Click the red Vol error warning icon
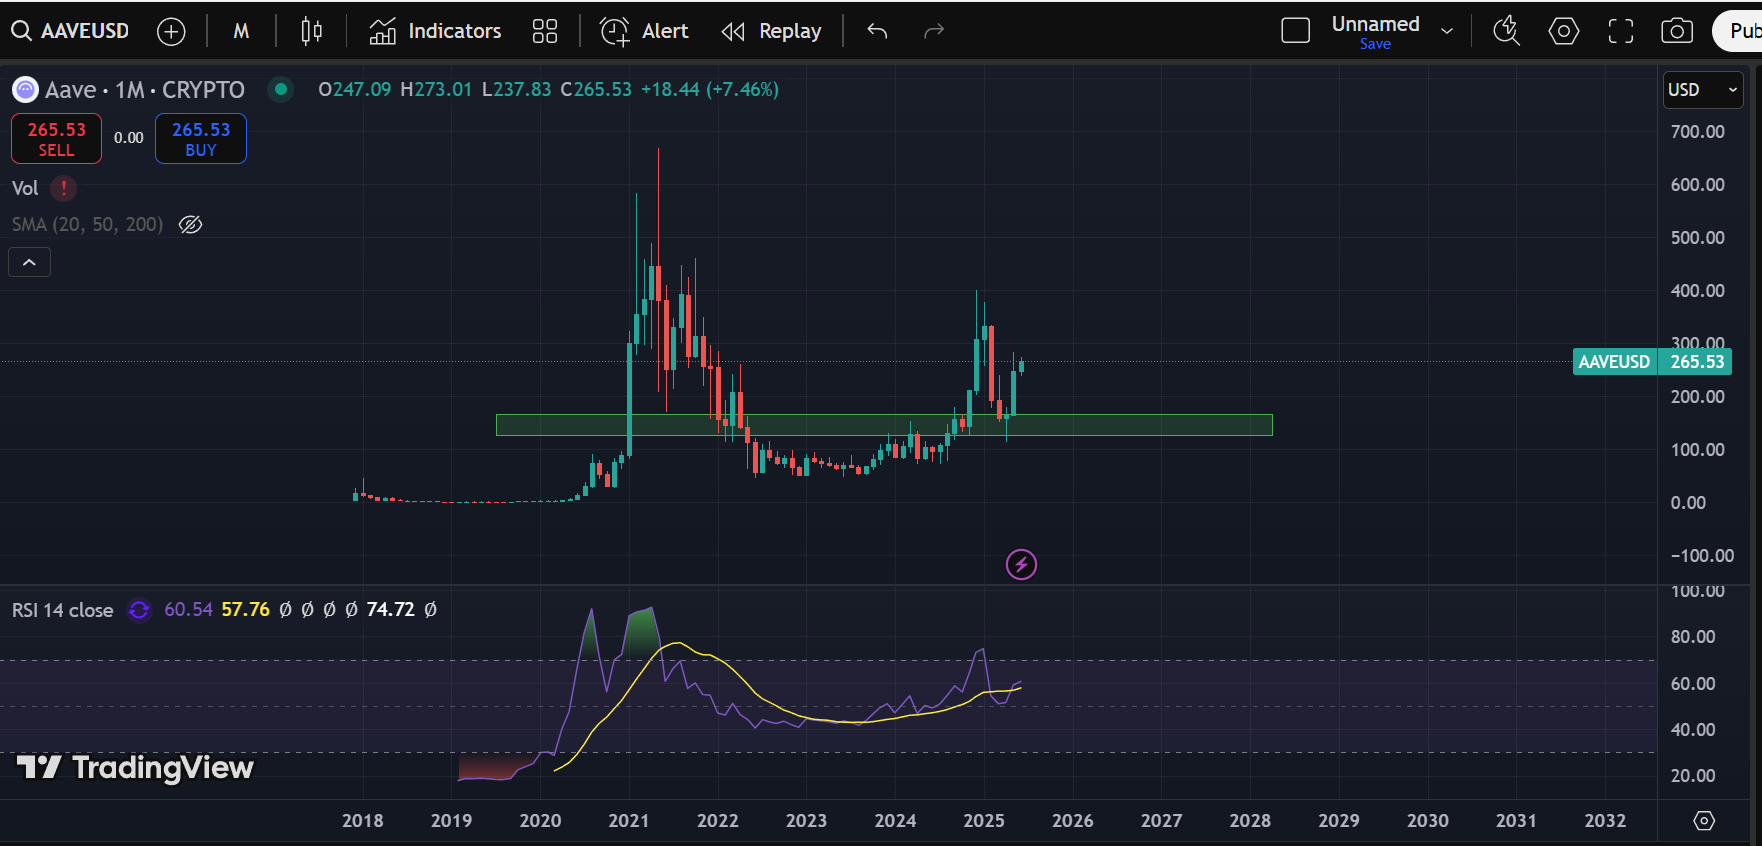This screenshot has height=846, width=1762. coord(64,188)
